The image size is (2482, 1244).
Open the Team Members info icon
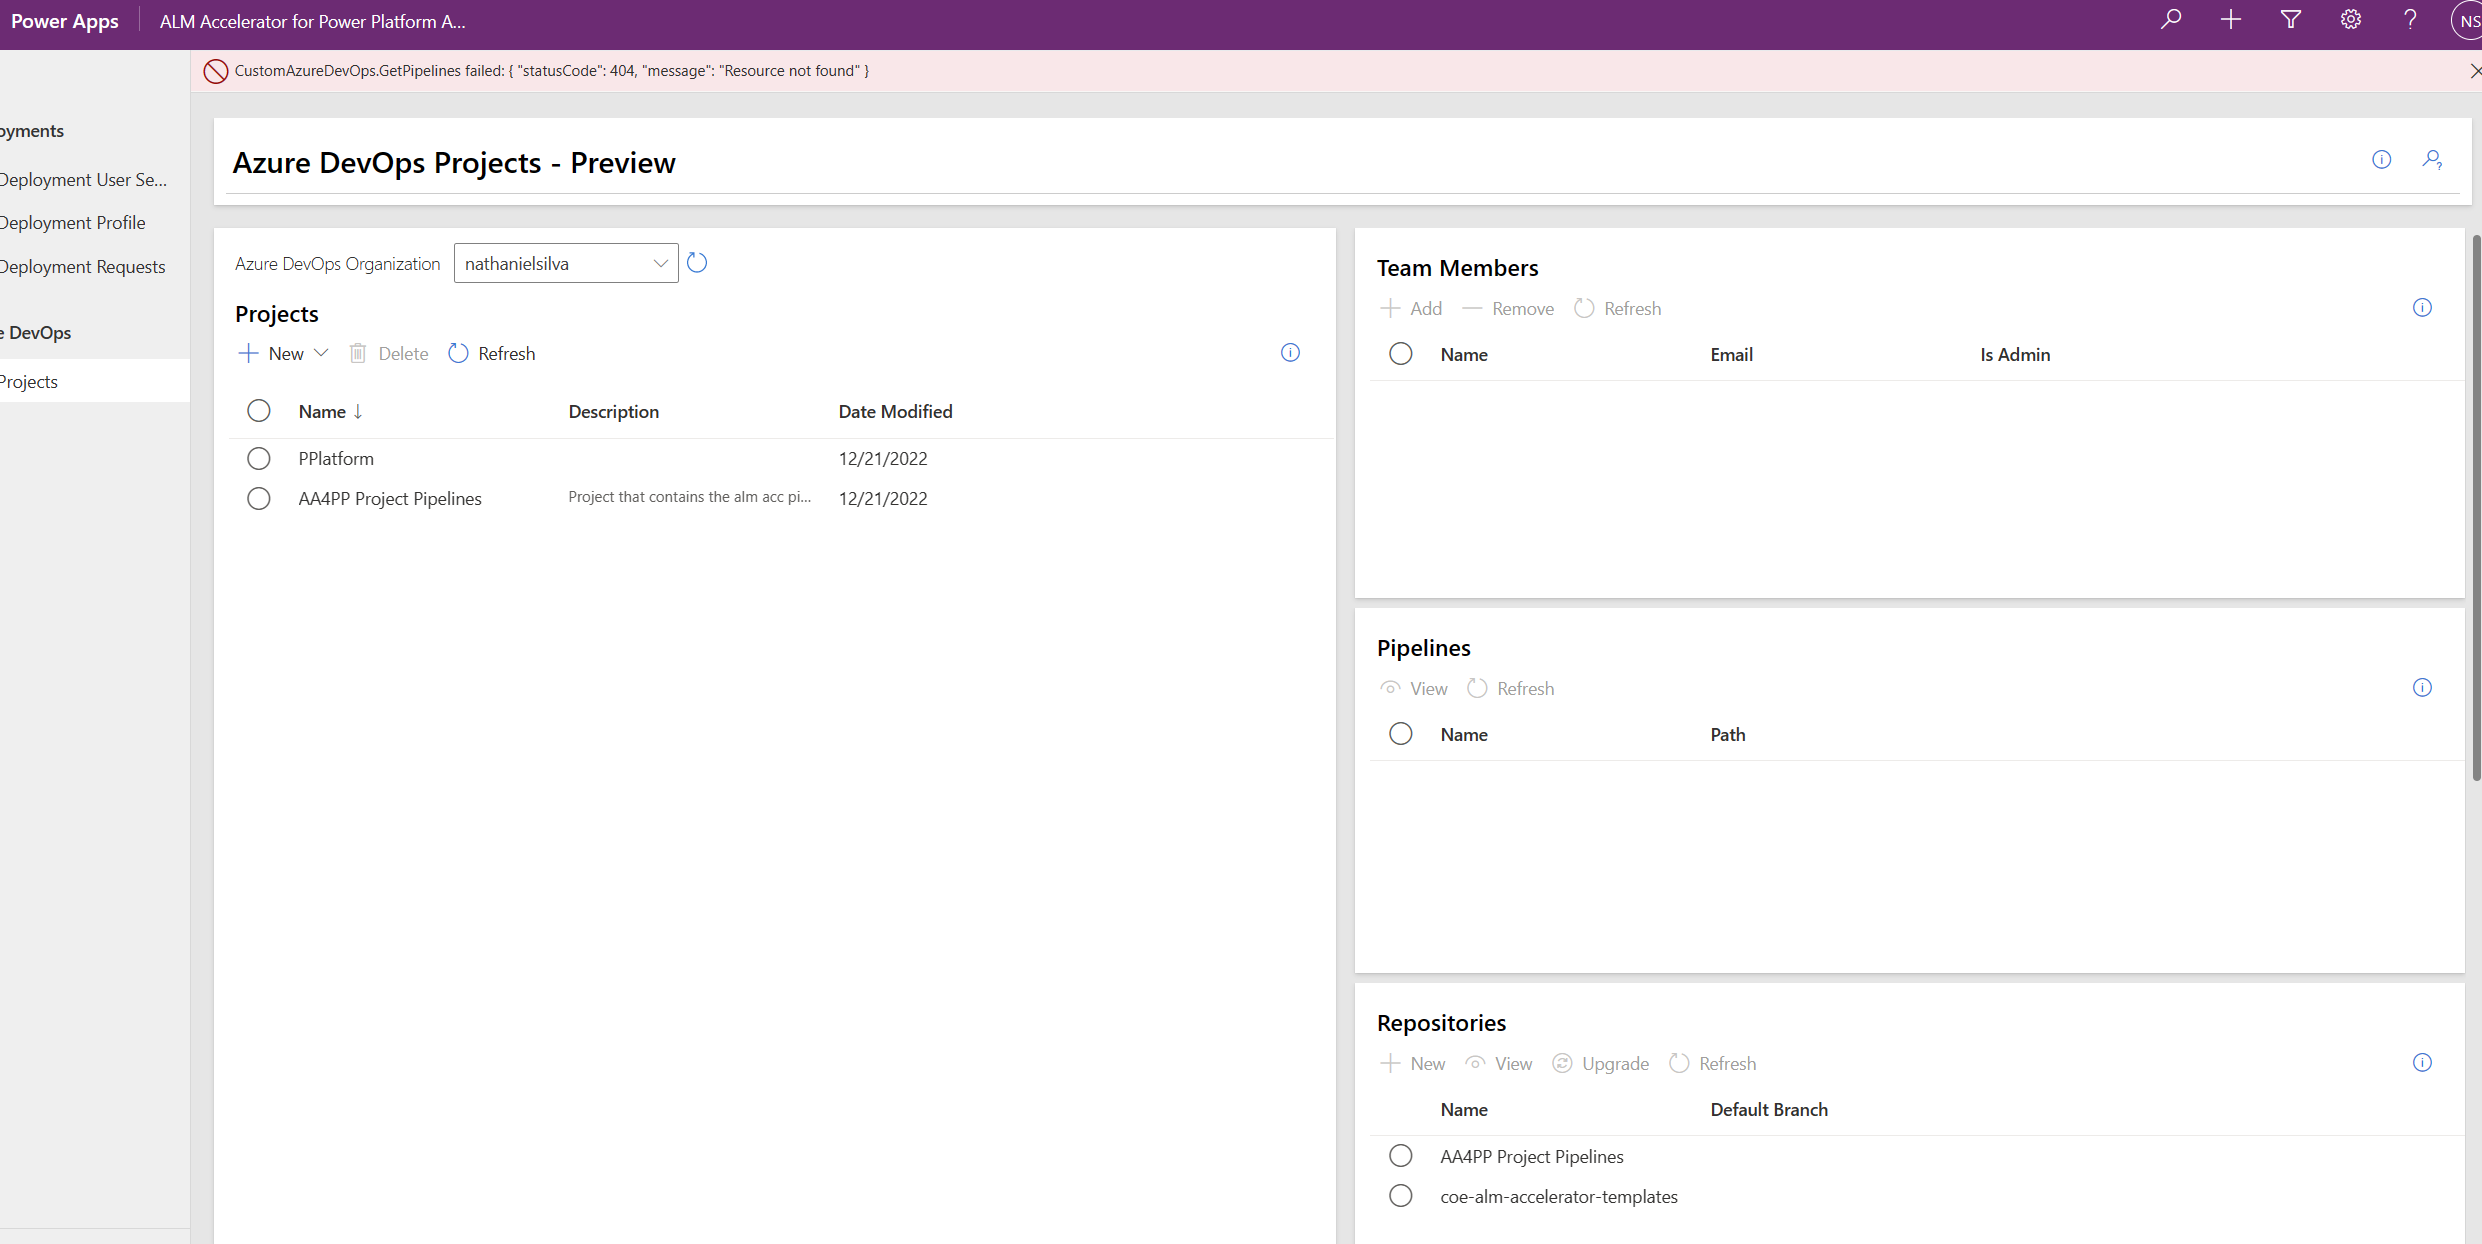[2421, 307]
